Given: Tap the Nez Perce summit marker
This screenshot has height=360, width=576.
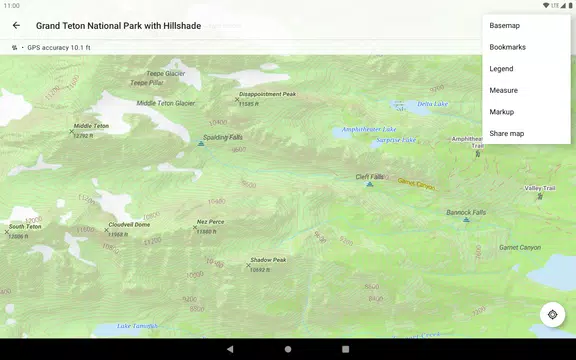Looking at the screenshot, I should tap(195, 227).
